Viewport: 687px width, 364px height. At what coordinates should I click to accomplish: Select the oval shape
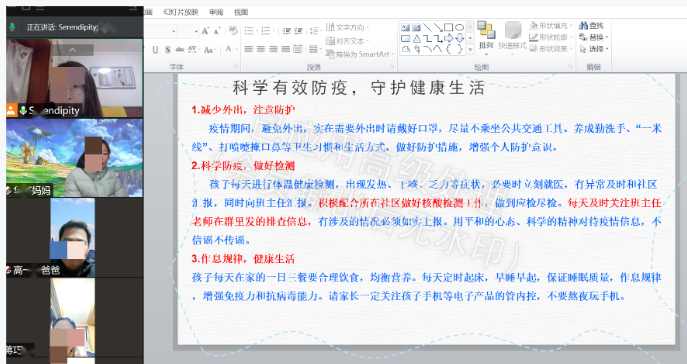click(x=459, y=27)
